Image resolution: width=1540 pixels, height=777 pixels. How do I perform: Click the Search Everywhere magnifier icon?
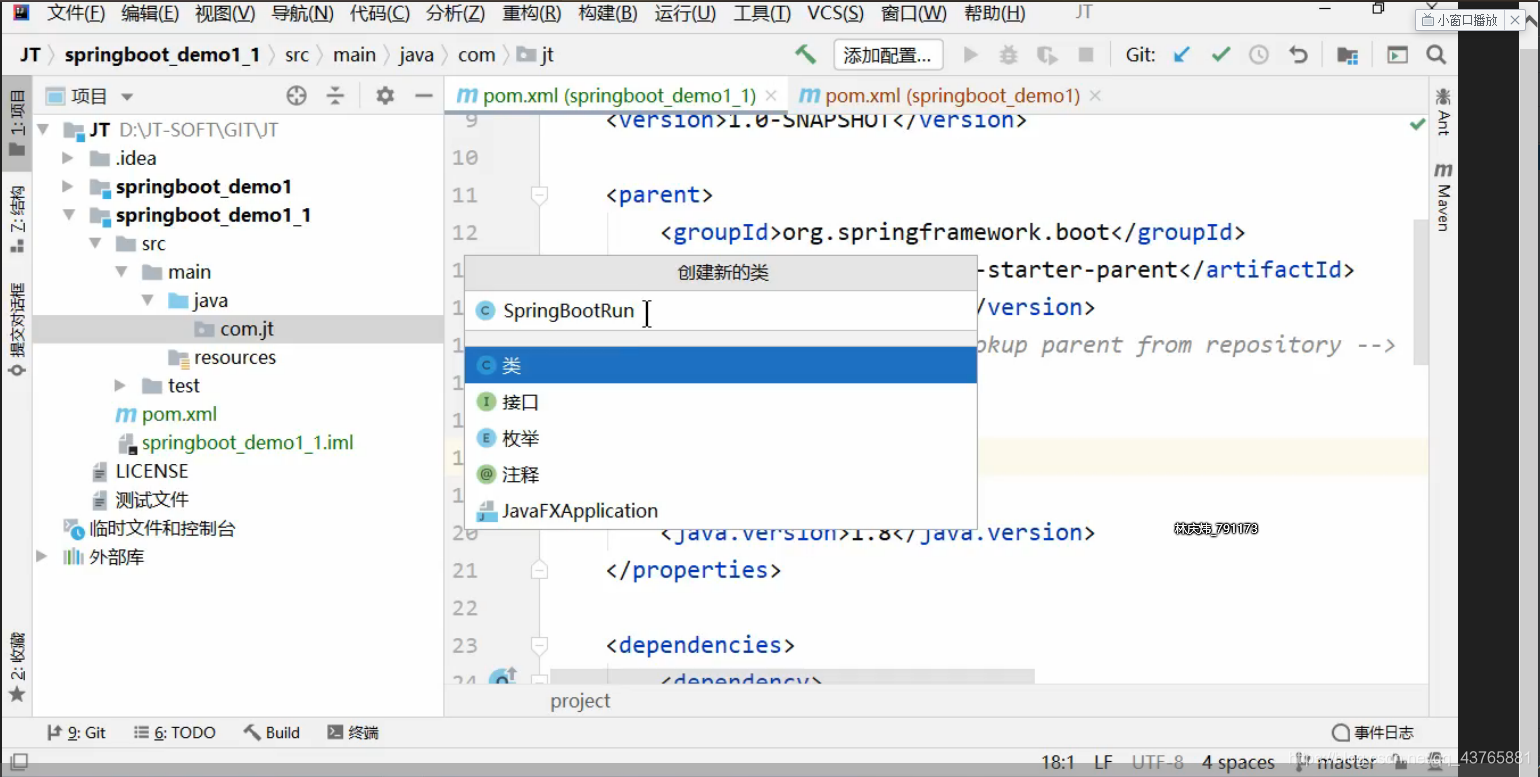(1436, 55)
